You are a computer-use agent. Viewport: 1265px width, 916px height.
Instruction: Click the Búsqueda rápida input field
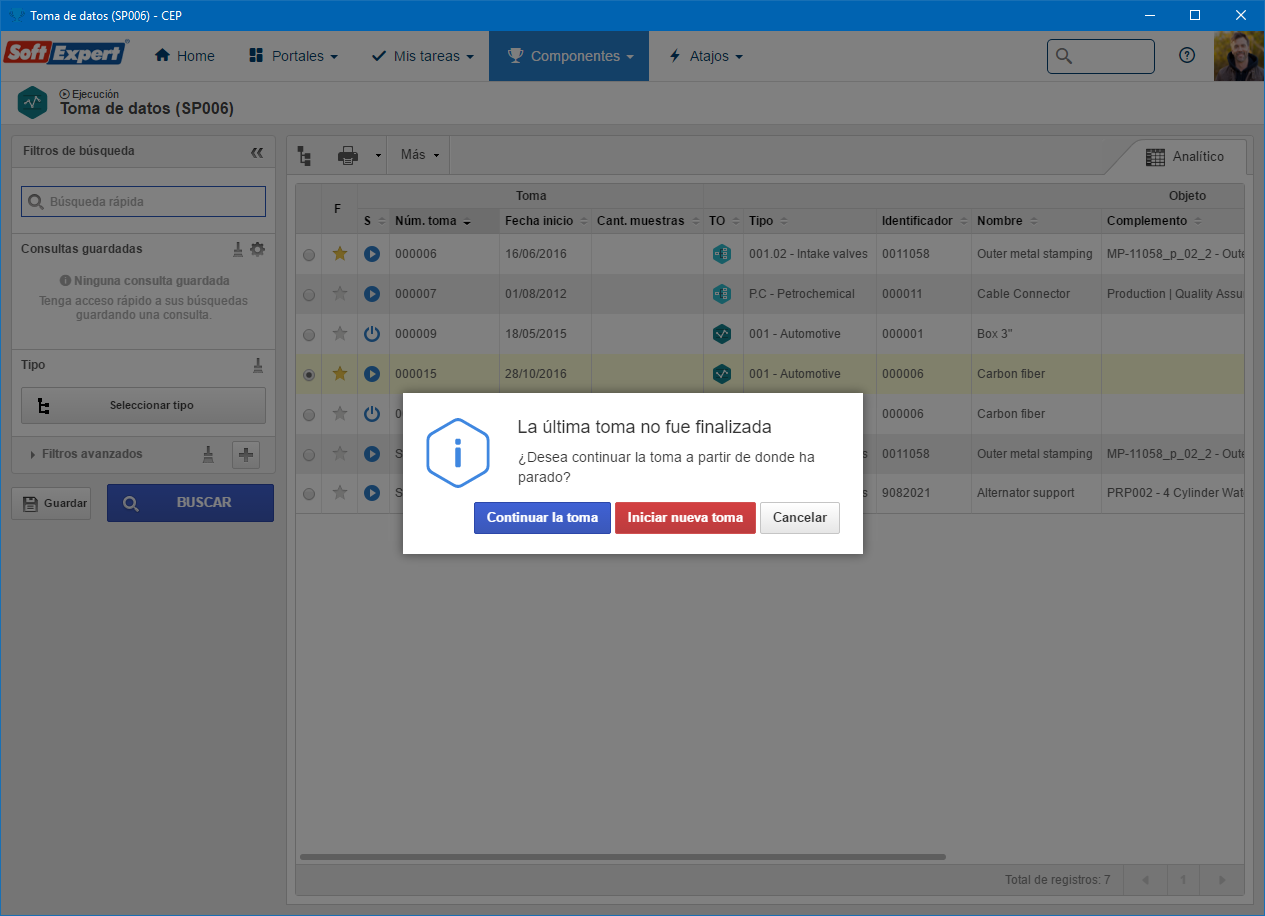pyautogui.click(x=143, y=201)
